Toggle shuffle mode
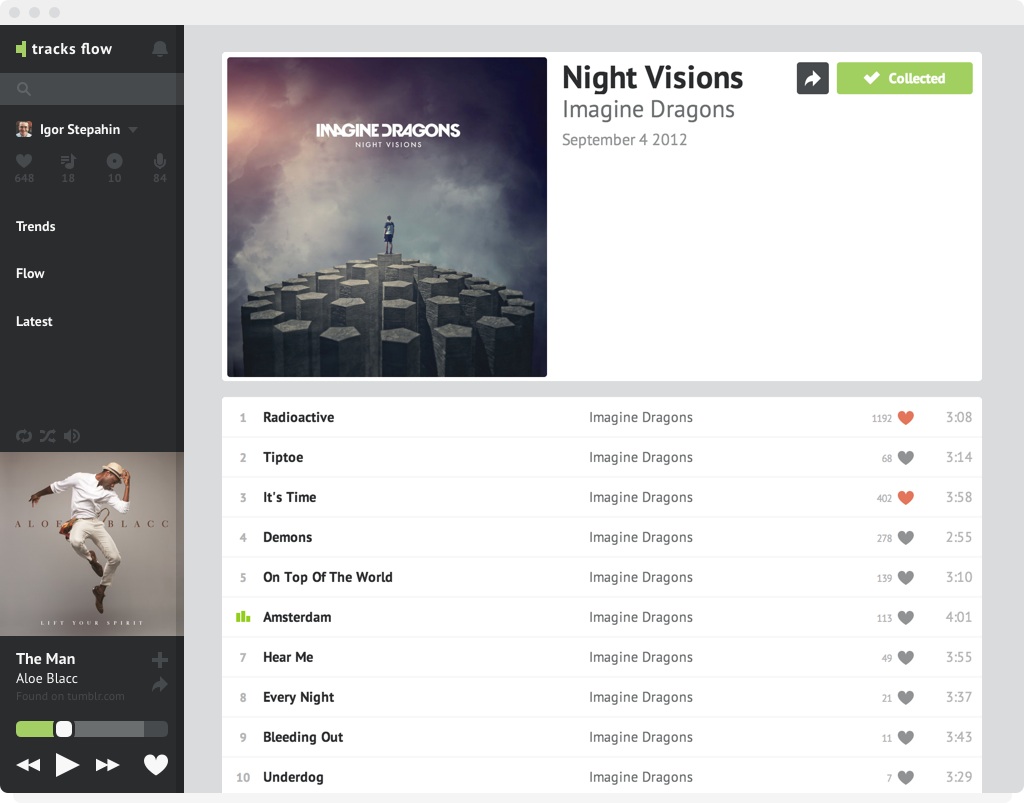 tap(48, 436)
